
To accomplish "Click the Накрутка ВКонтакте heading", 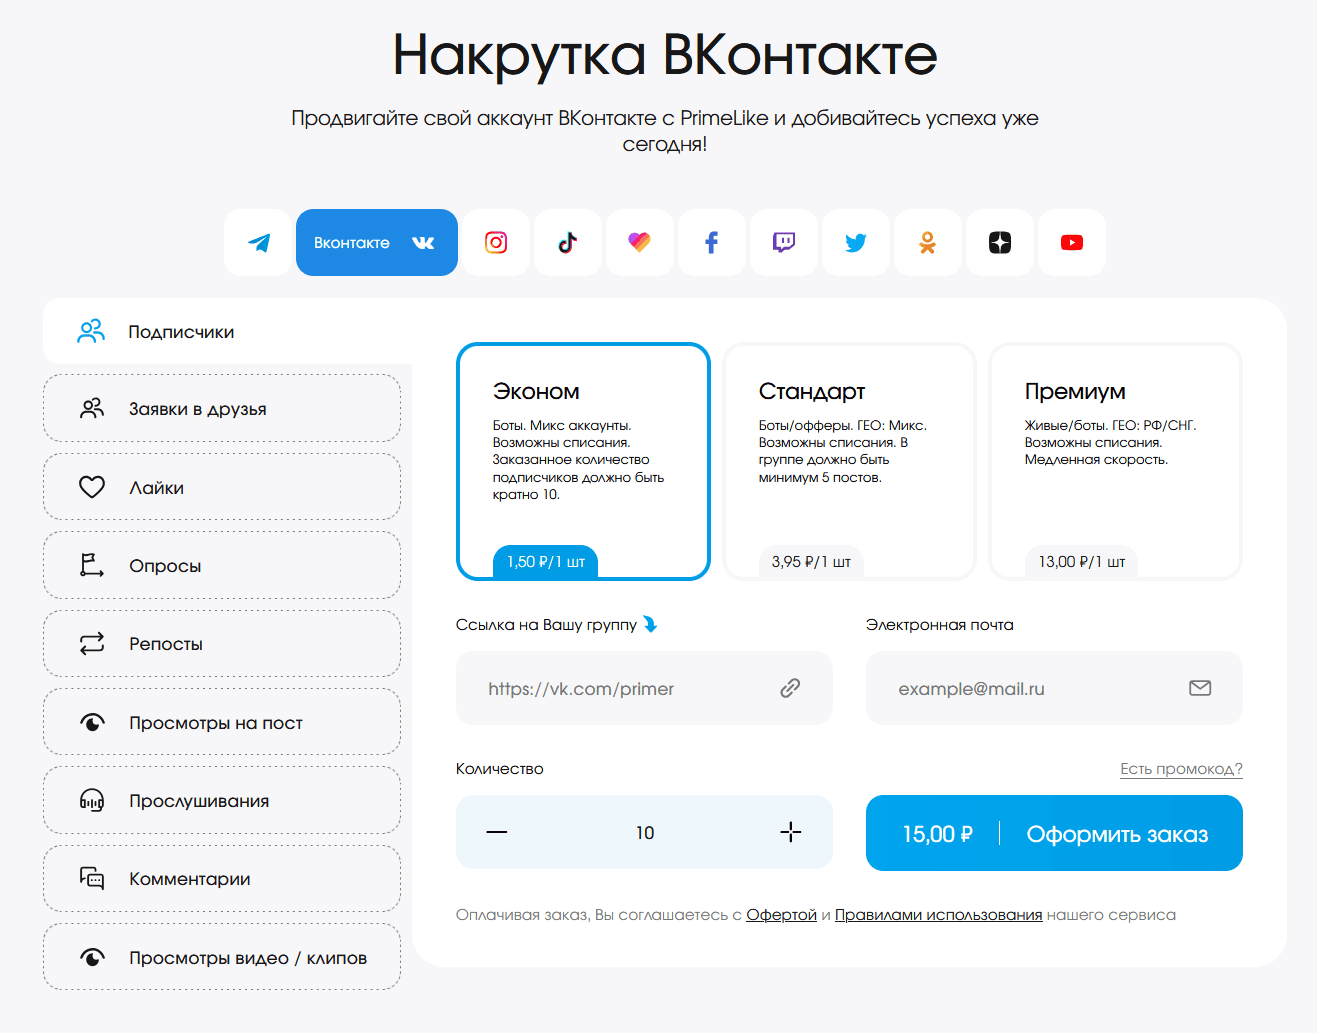I will click(665, 55).
